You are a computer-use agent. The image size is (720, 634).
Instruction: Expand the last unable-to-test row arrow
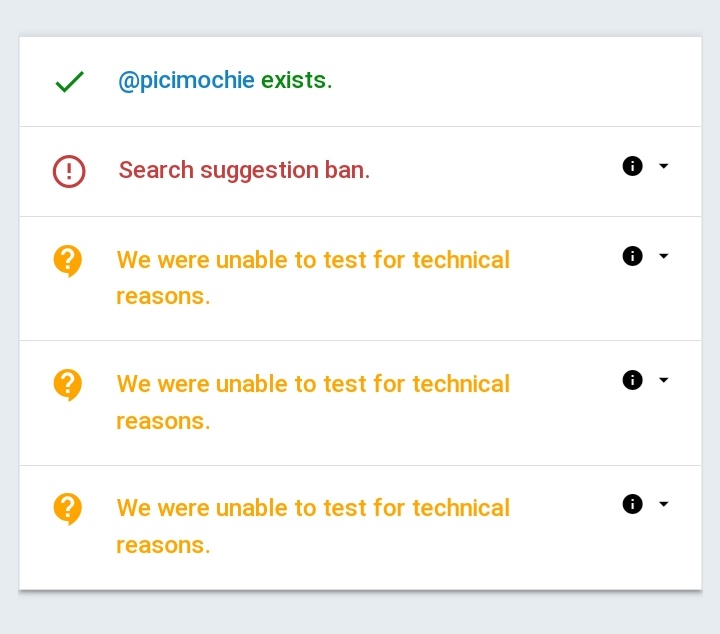coord(663,504)
